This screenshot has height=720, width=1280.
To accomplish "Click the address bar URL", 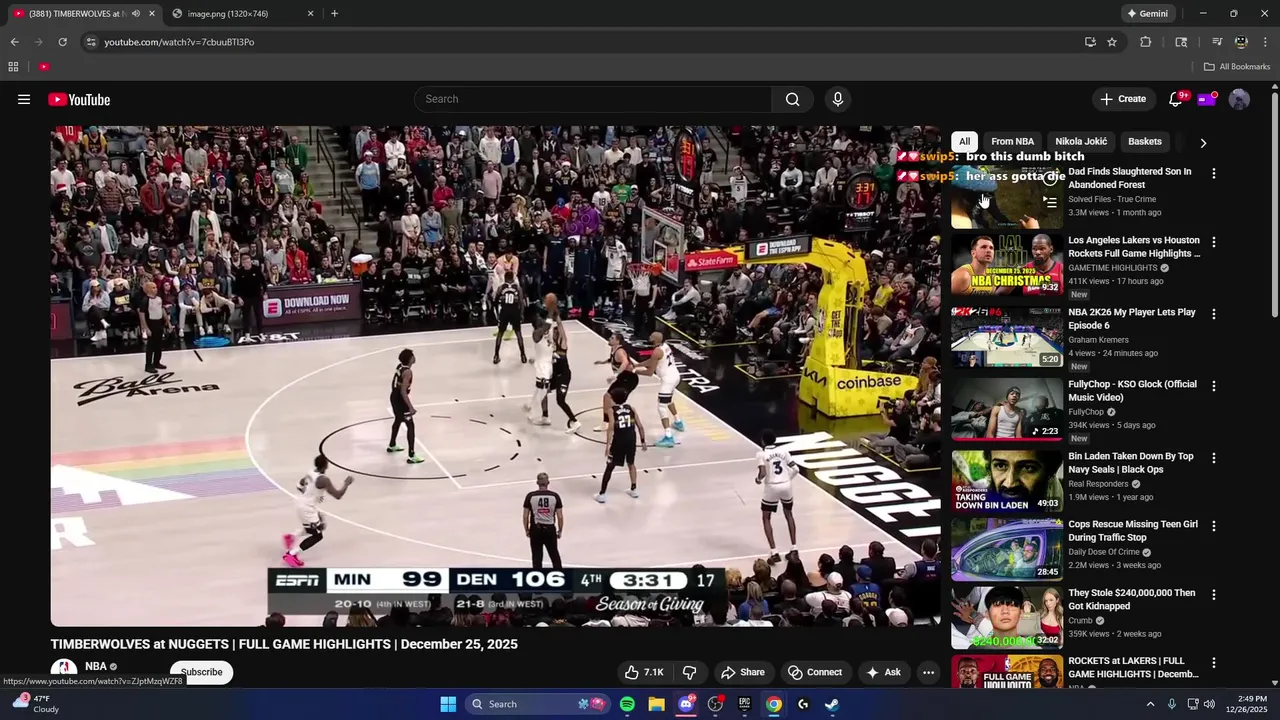I will point(179,42).
